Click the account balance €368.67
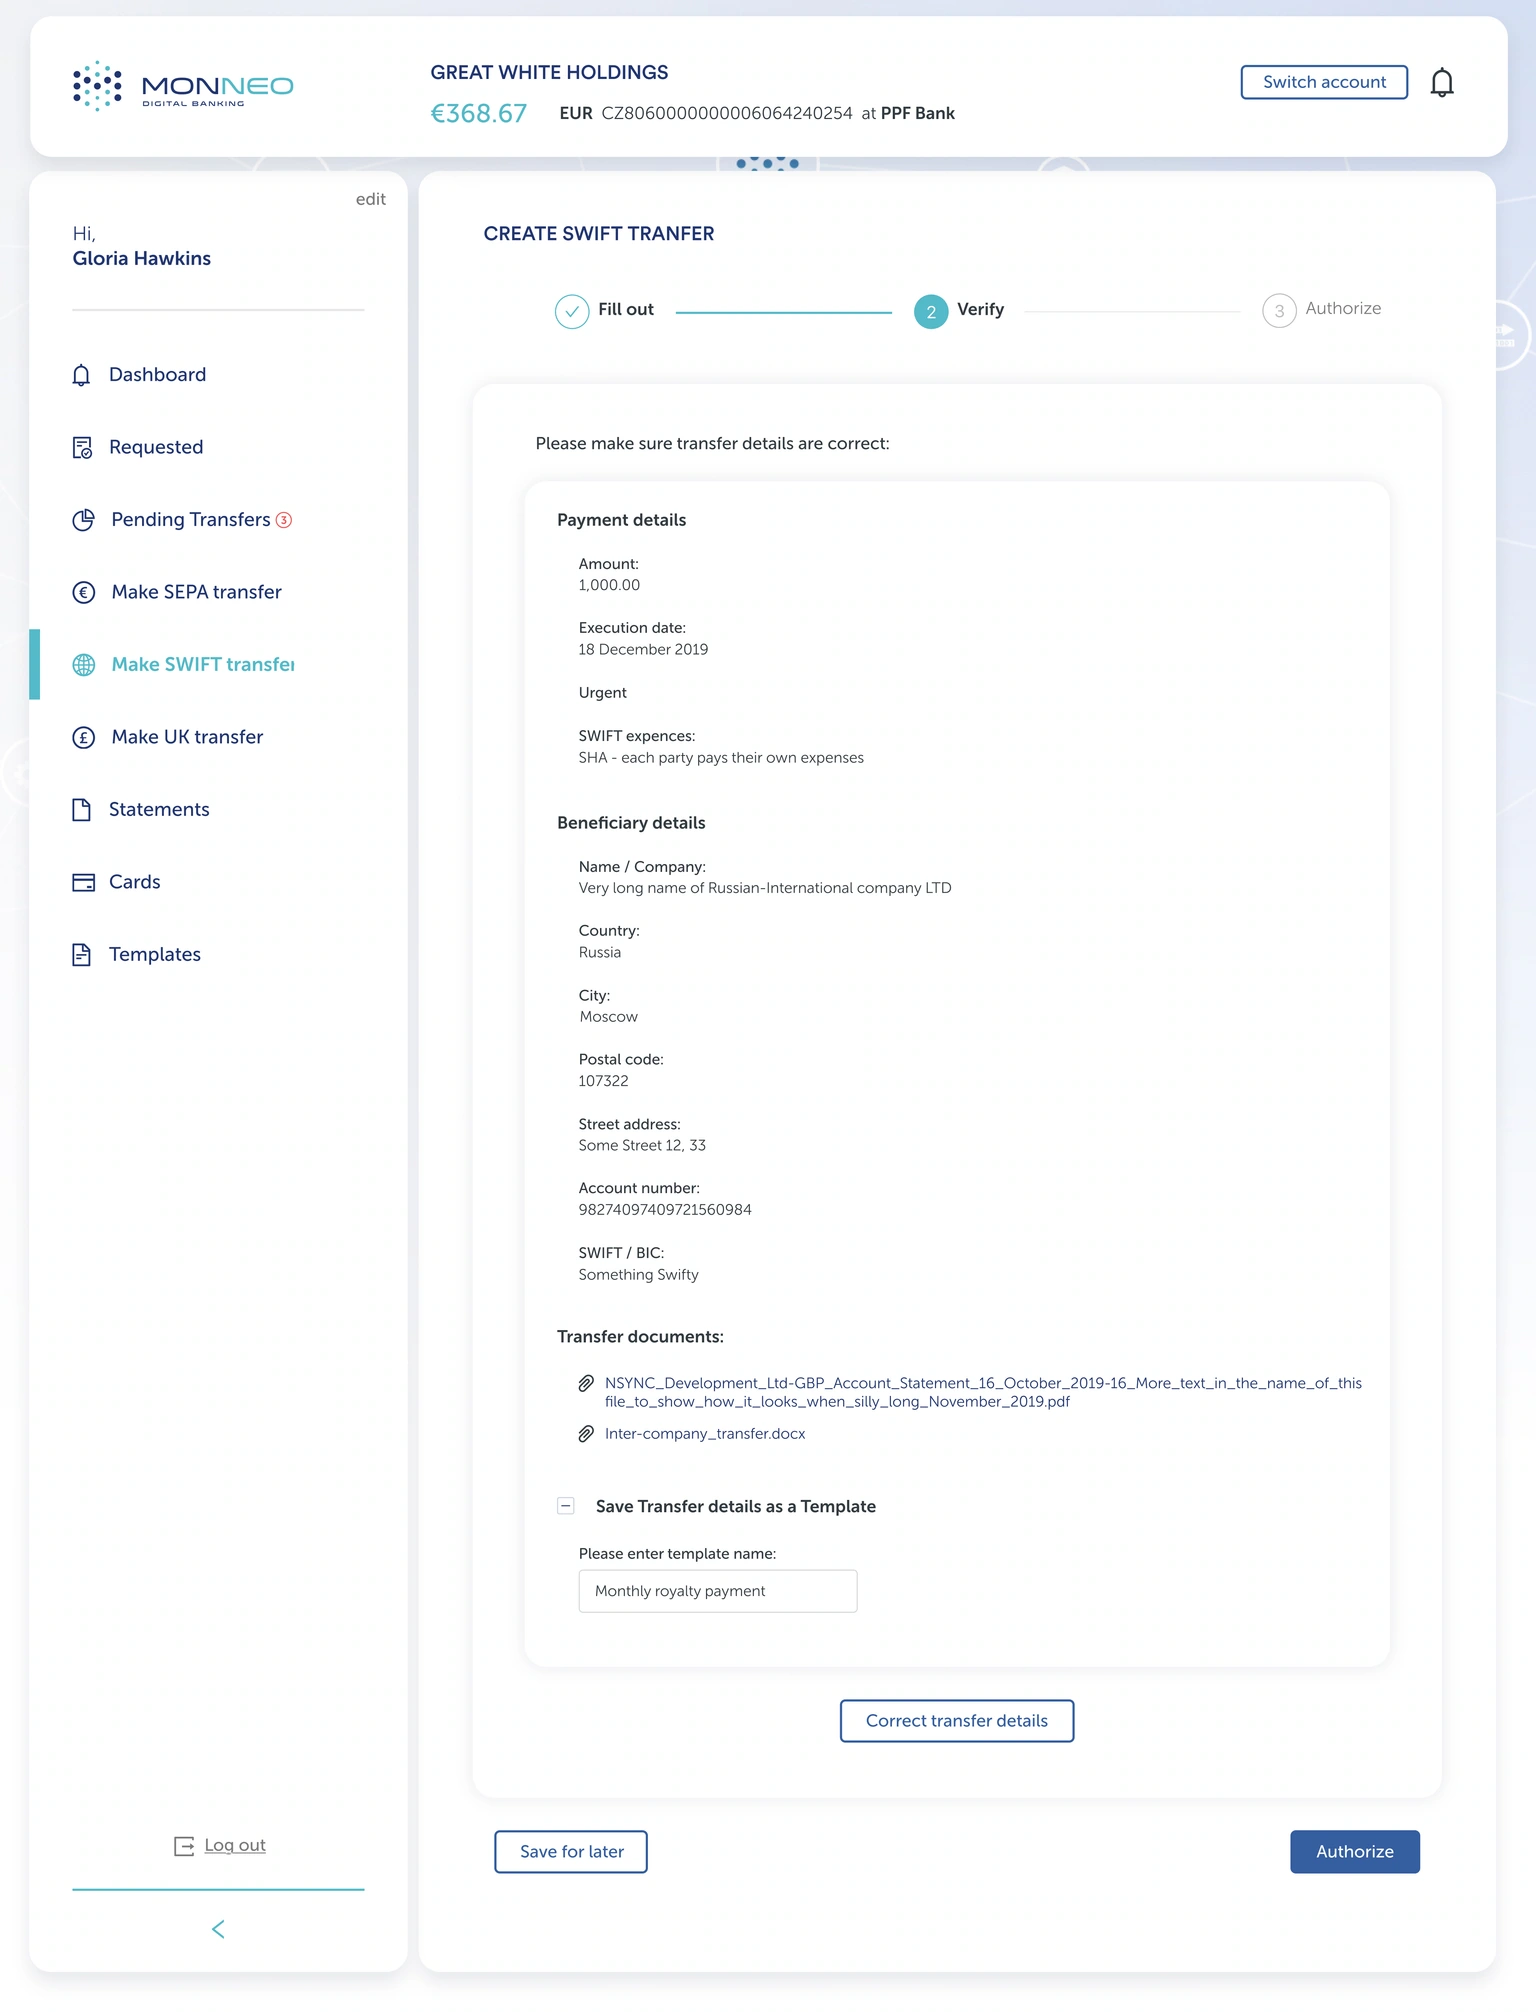This screenshot has height=2012, width=1536. pyautogui.click(x=478, y=114)
